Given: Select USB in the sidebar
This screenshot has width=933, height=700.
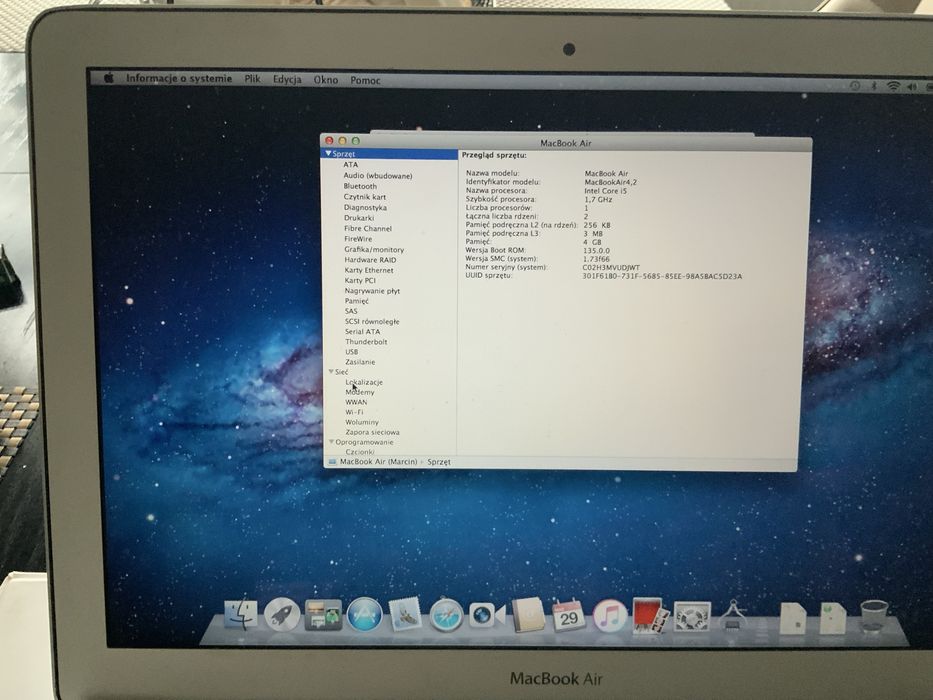Looking at the screenshot, I should coord(351,351).
